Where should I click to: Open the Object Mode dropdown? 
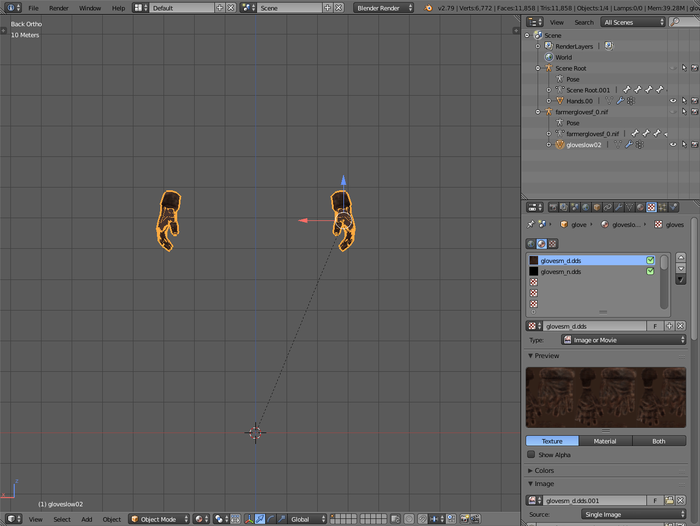(159, 519)
